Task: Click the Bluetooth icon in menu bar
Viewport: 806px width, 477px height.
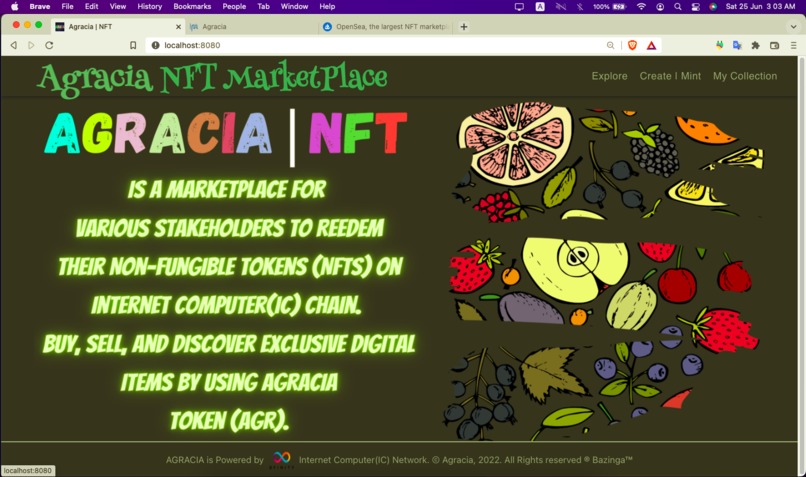Action: 580,7
